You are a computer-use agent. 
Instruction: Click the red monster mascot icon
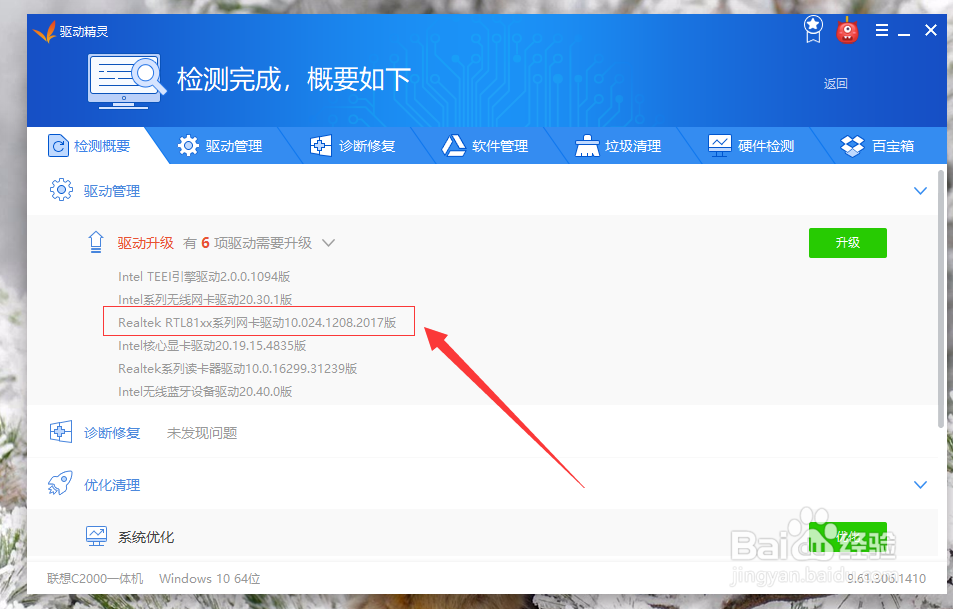pyautogui.click(x=847, y=30)
